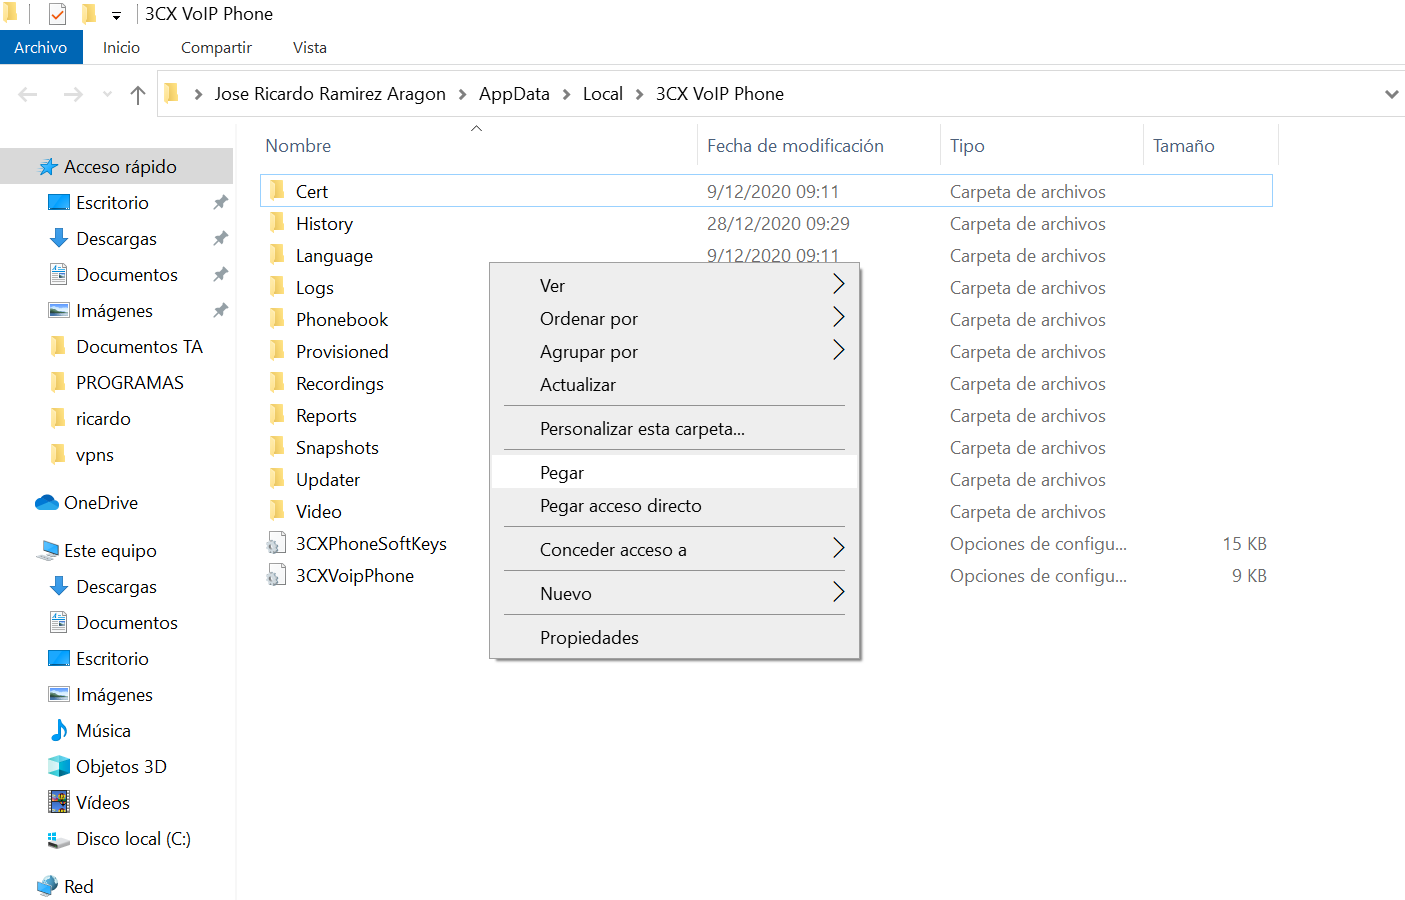The image size is (1405, 900).
Task: Click the 3CXVoipPhone config file icon
Action: click(276, 575)
